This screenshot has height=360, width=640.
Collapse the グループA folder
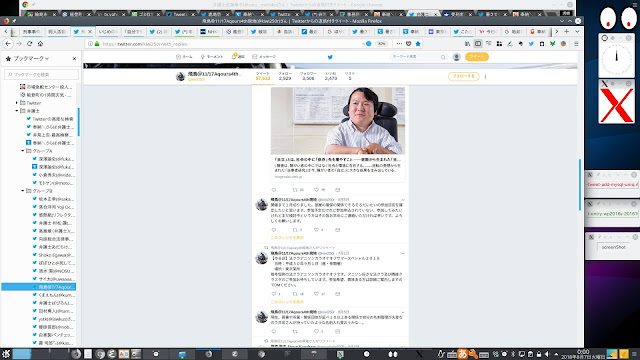[x=23, y=151]
